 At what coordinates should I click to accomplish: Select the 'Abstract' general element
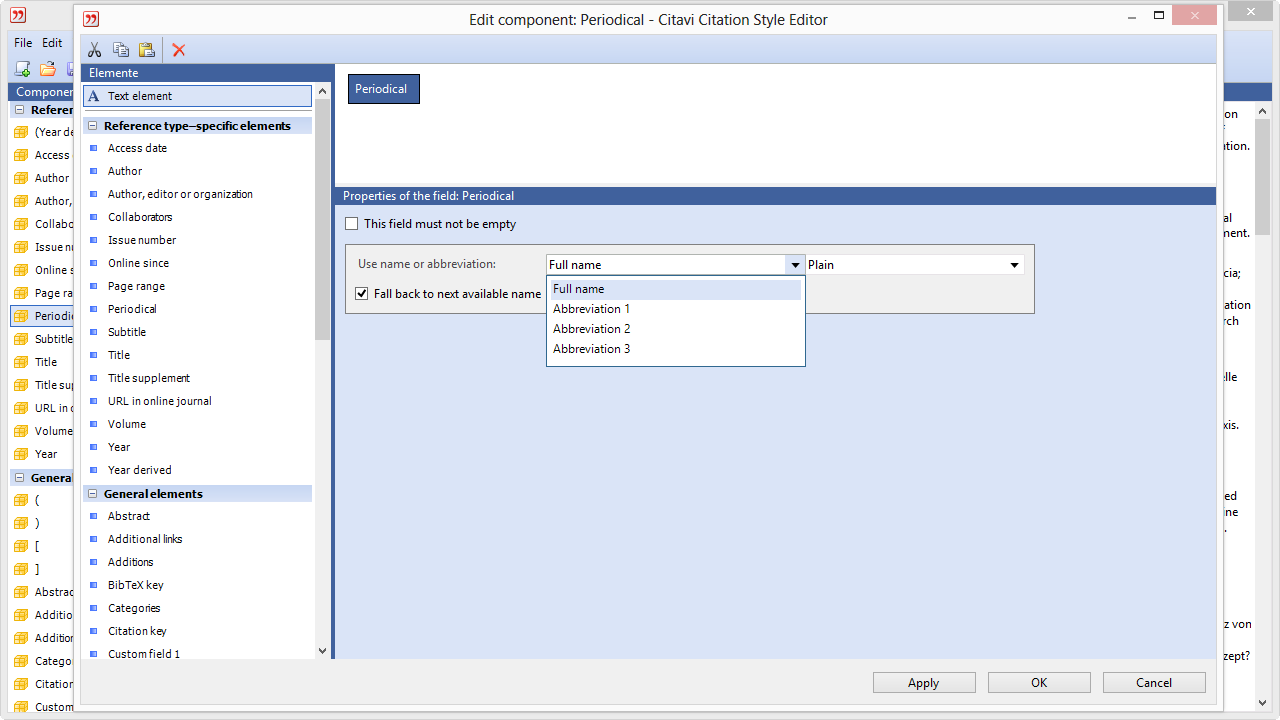pyautogui.click(x=129, y=516)
